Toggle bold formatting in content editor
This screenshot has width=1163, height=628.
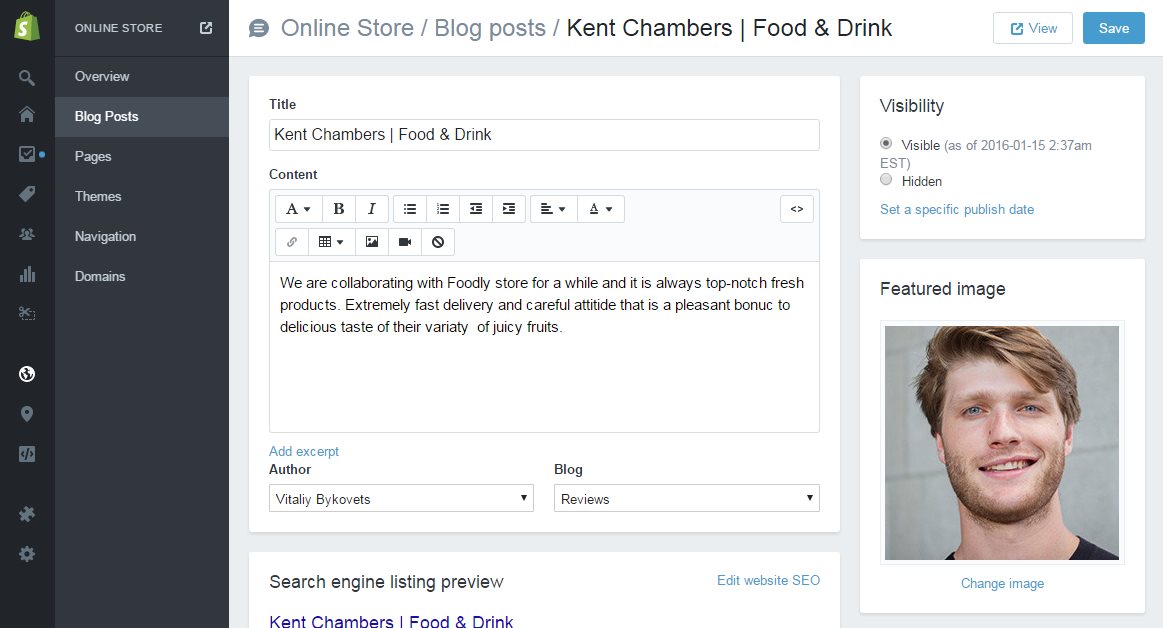[x=339, y=209]
